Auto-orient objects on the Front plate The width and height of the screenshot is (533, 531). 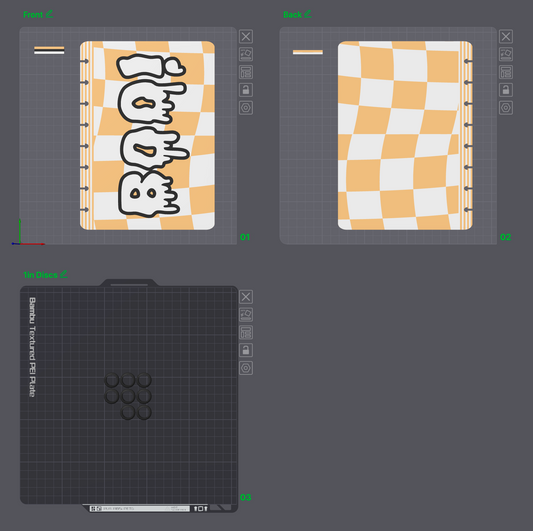(246, 54)
